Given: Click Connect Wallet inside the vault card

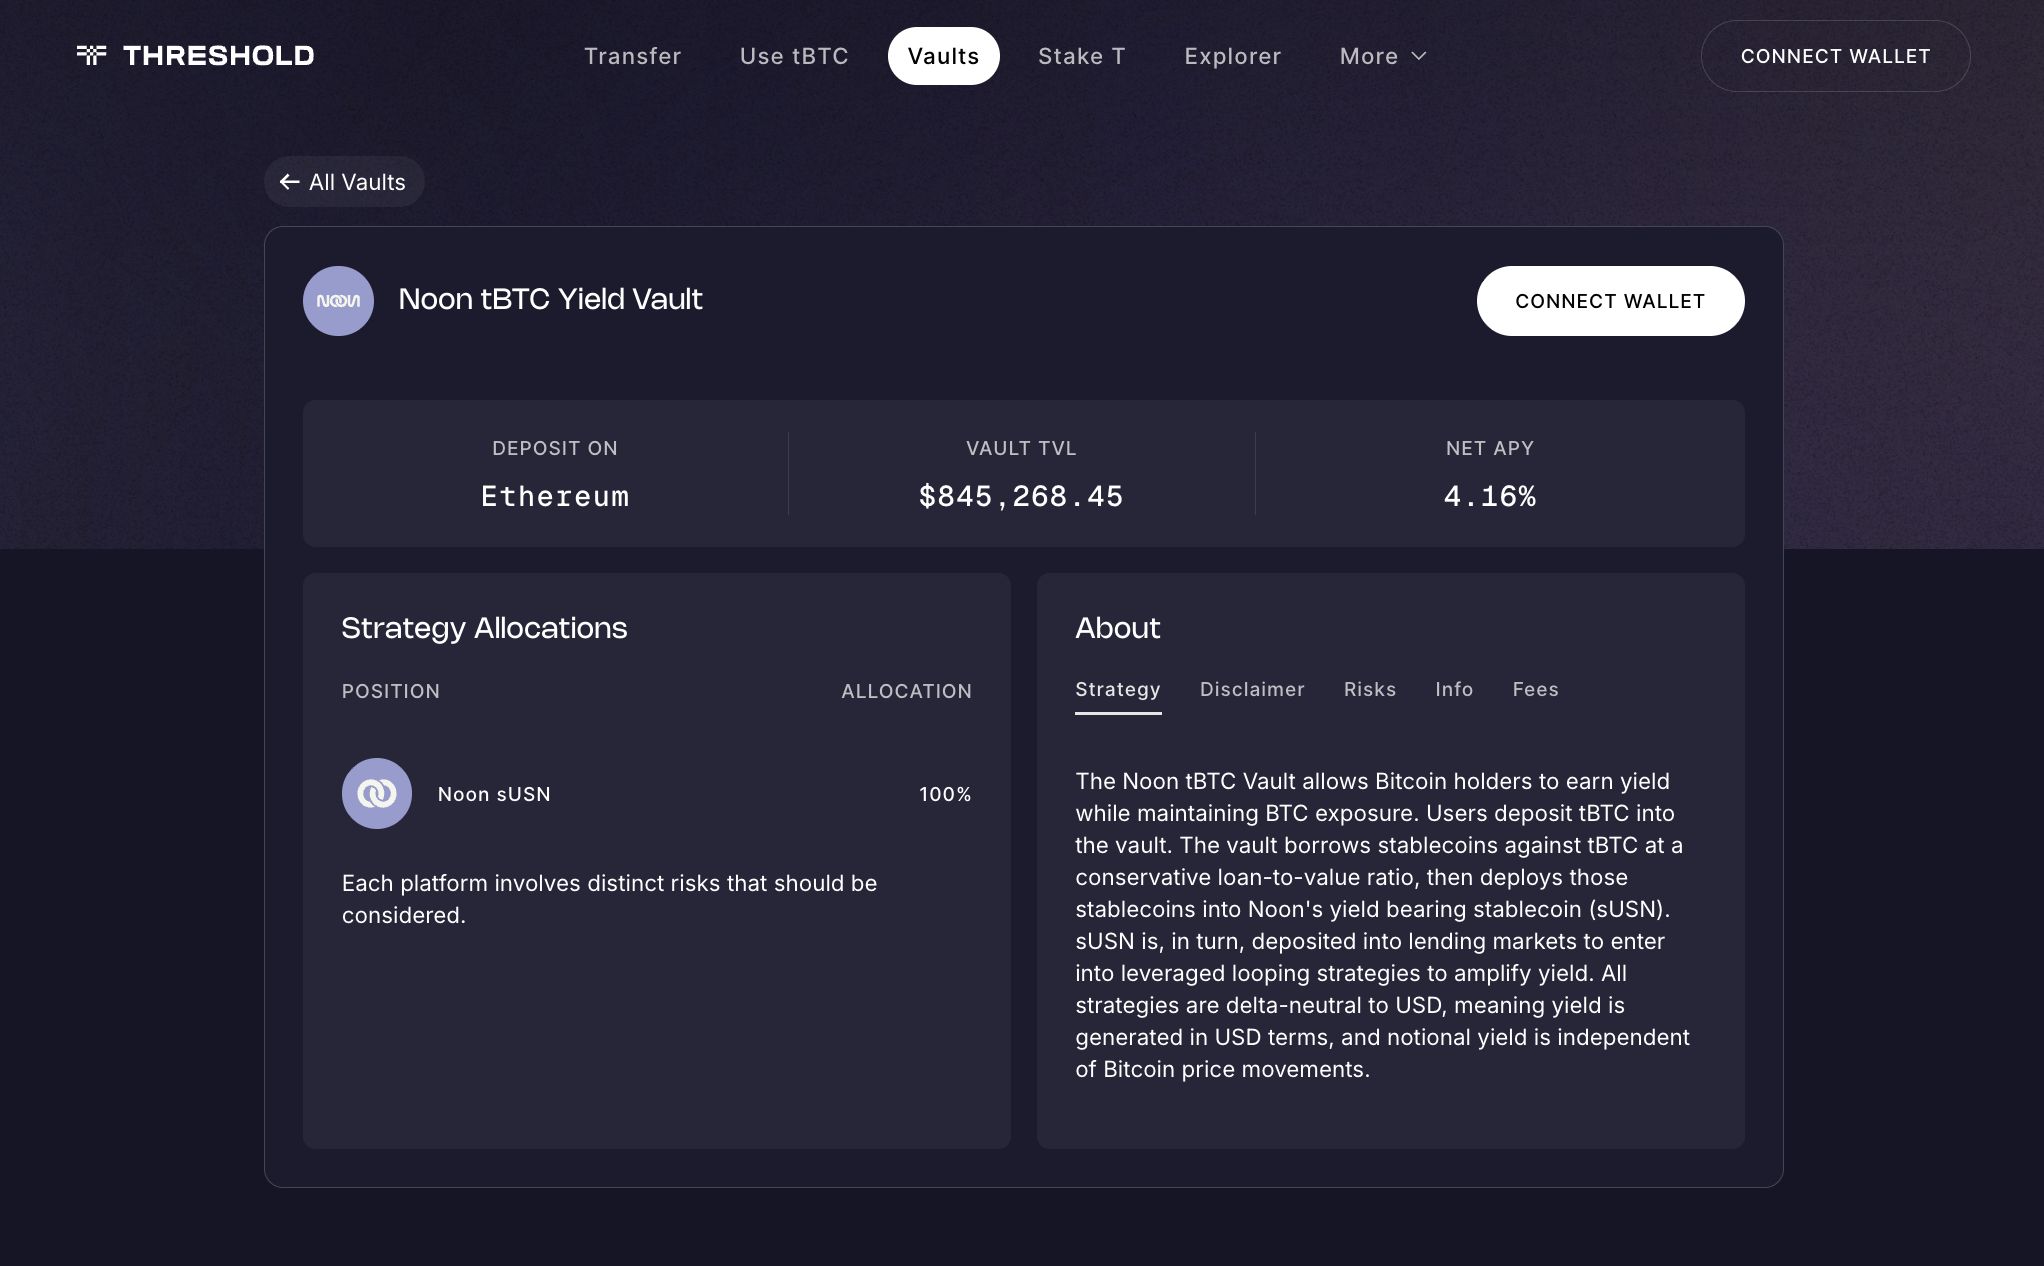Looking at the screenshot, I should pos(1610,300).
